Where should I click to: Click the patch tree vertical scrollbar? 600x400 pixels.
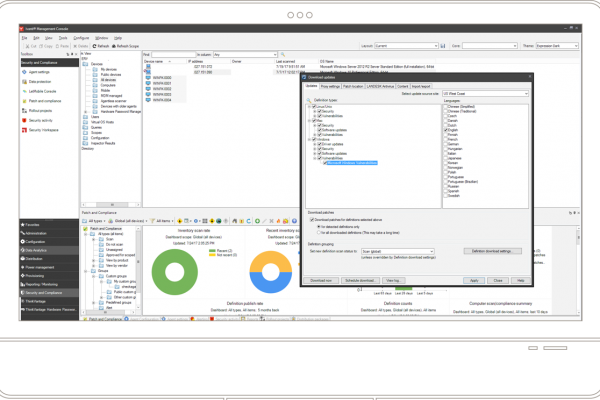click(138, 268)
